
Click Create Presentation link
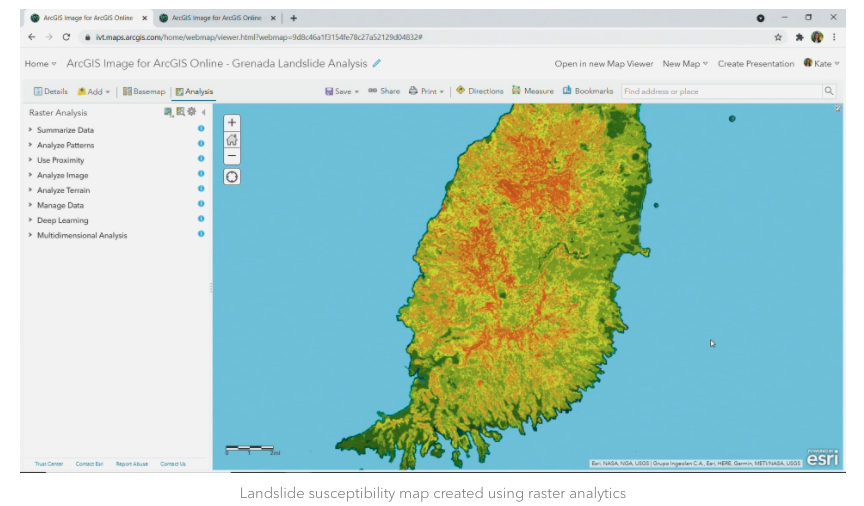(756, 64)
